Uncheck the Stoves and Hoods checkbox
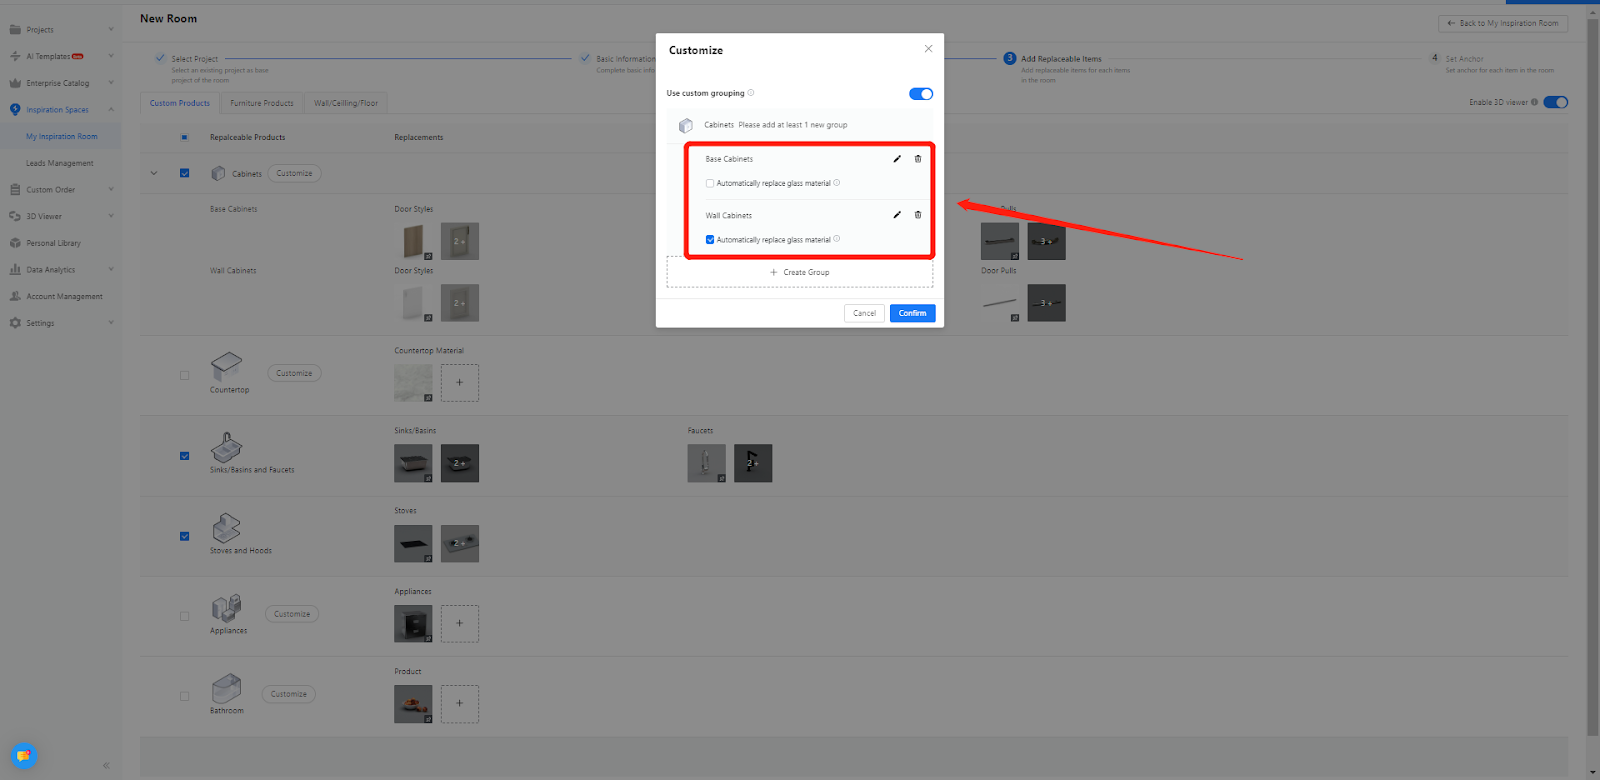The width and height of the screenshot is (1600, 780). pyautogui.click(x=184, y=536)
